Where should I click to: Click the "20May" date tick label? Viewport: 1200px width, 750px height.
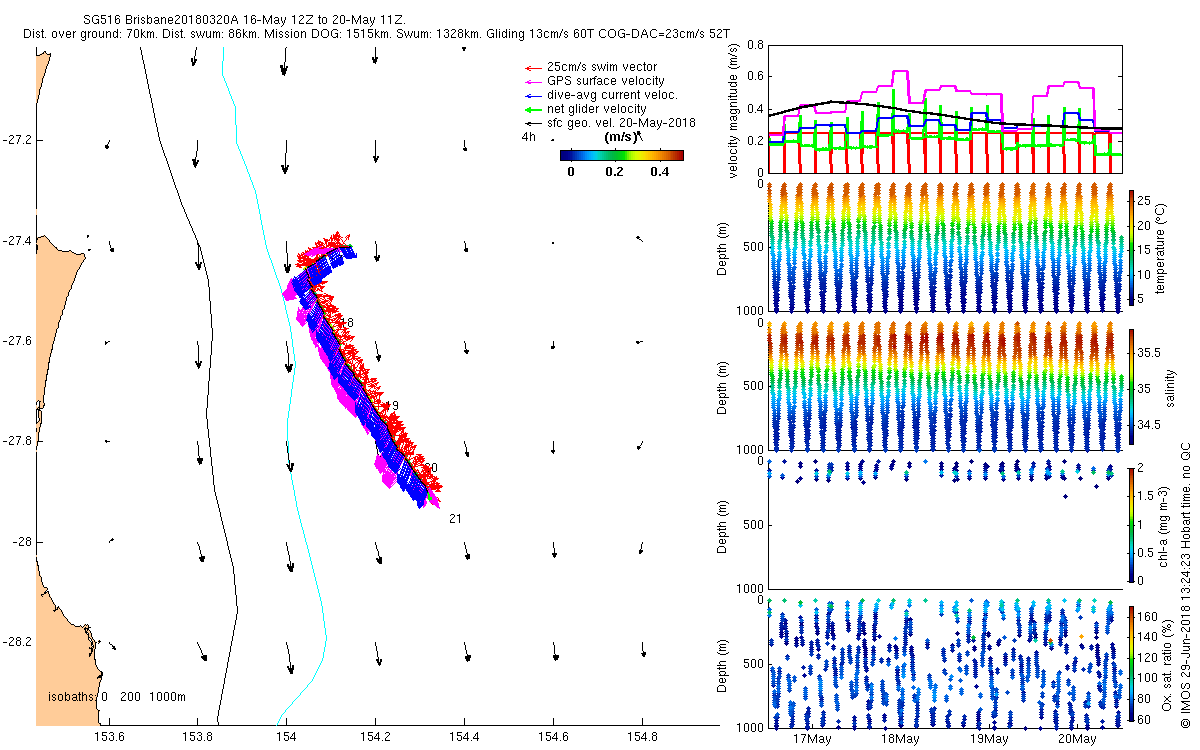pyautogui.click(x=1076, y=739)
